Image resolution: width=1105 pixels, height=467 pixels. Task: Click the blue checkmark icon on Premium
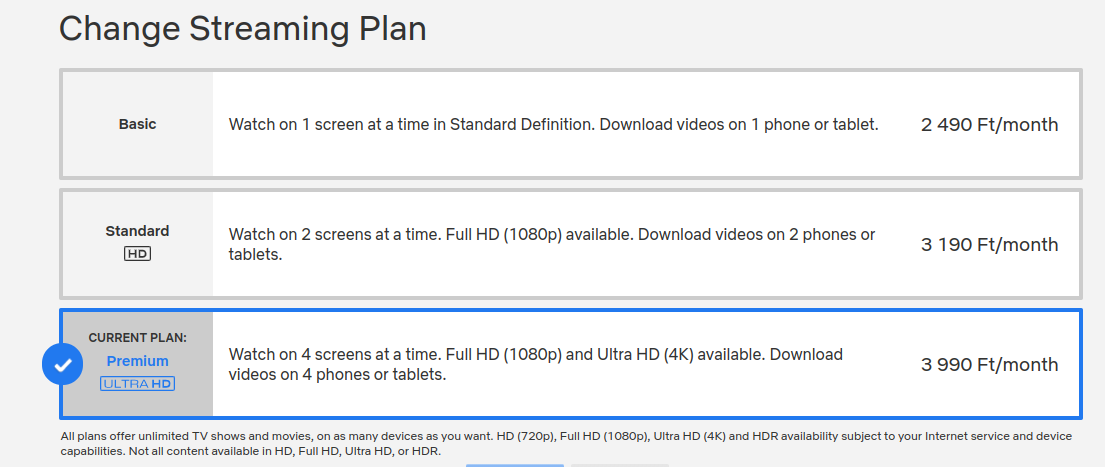pyautogui.click(x=62, y=365)
